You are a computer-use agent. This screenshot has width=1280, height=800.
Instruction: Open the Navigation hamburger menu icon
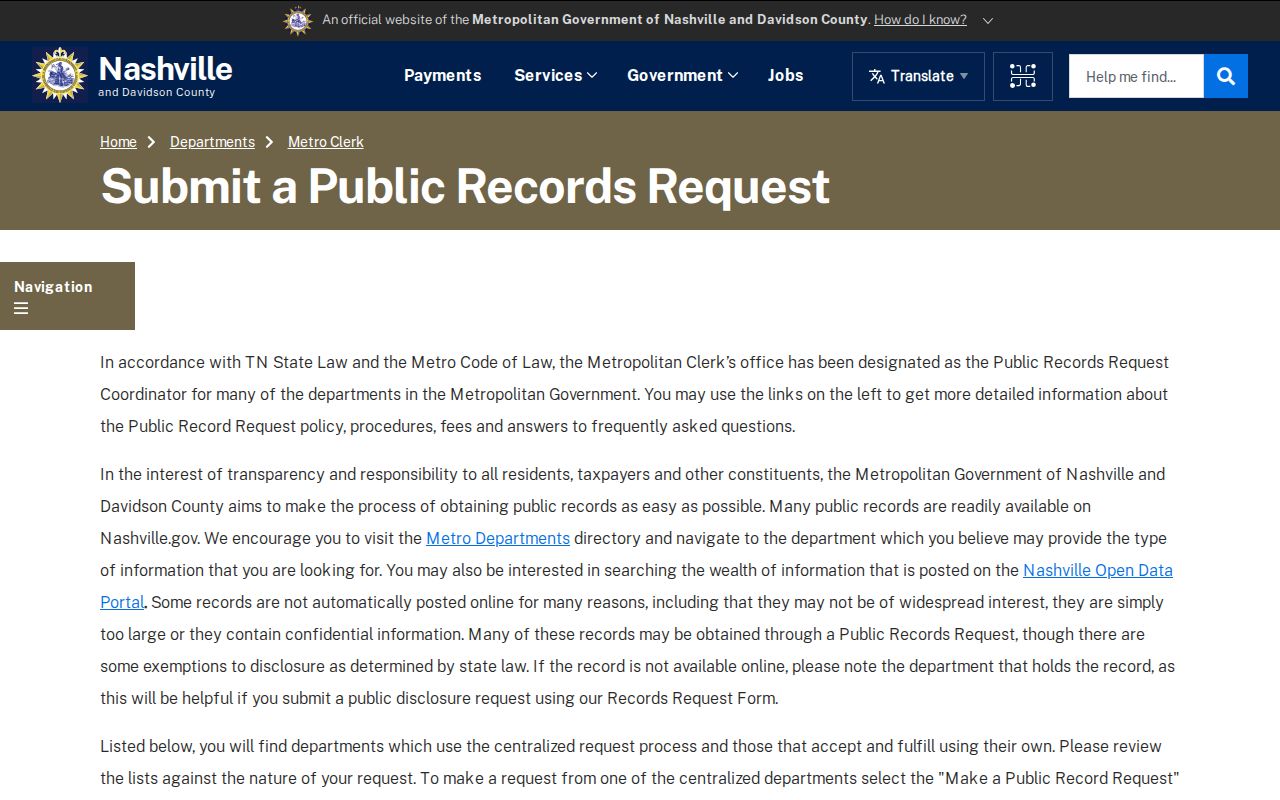[21, 308]
